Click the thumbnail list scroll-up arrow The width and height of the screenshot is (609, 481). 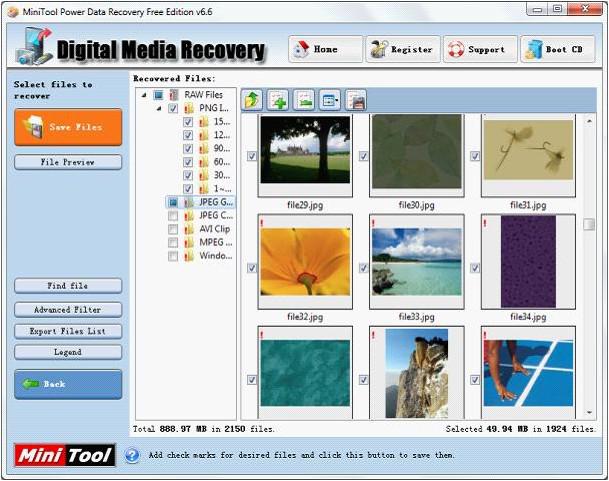pos(589,121)
